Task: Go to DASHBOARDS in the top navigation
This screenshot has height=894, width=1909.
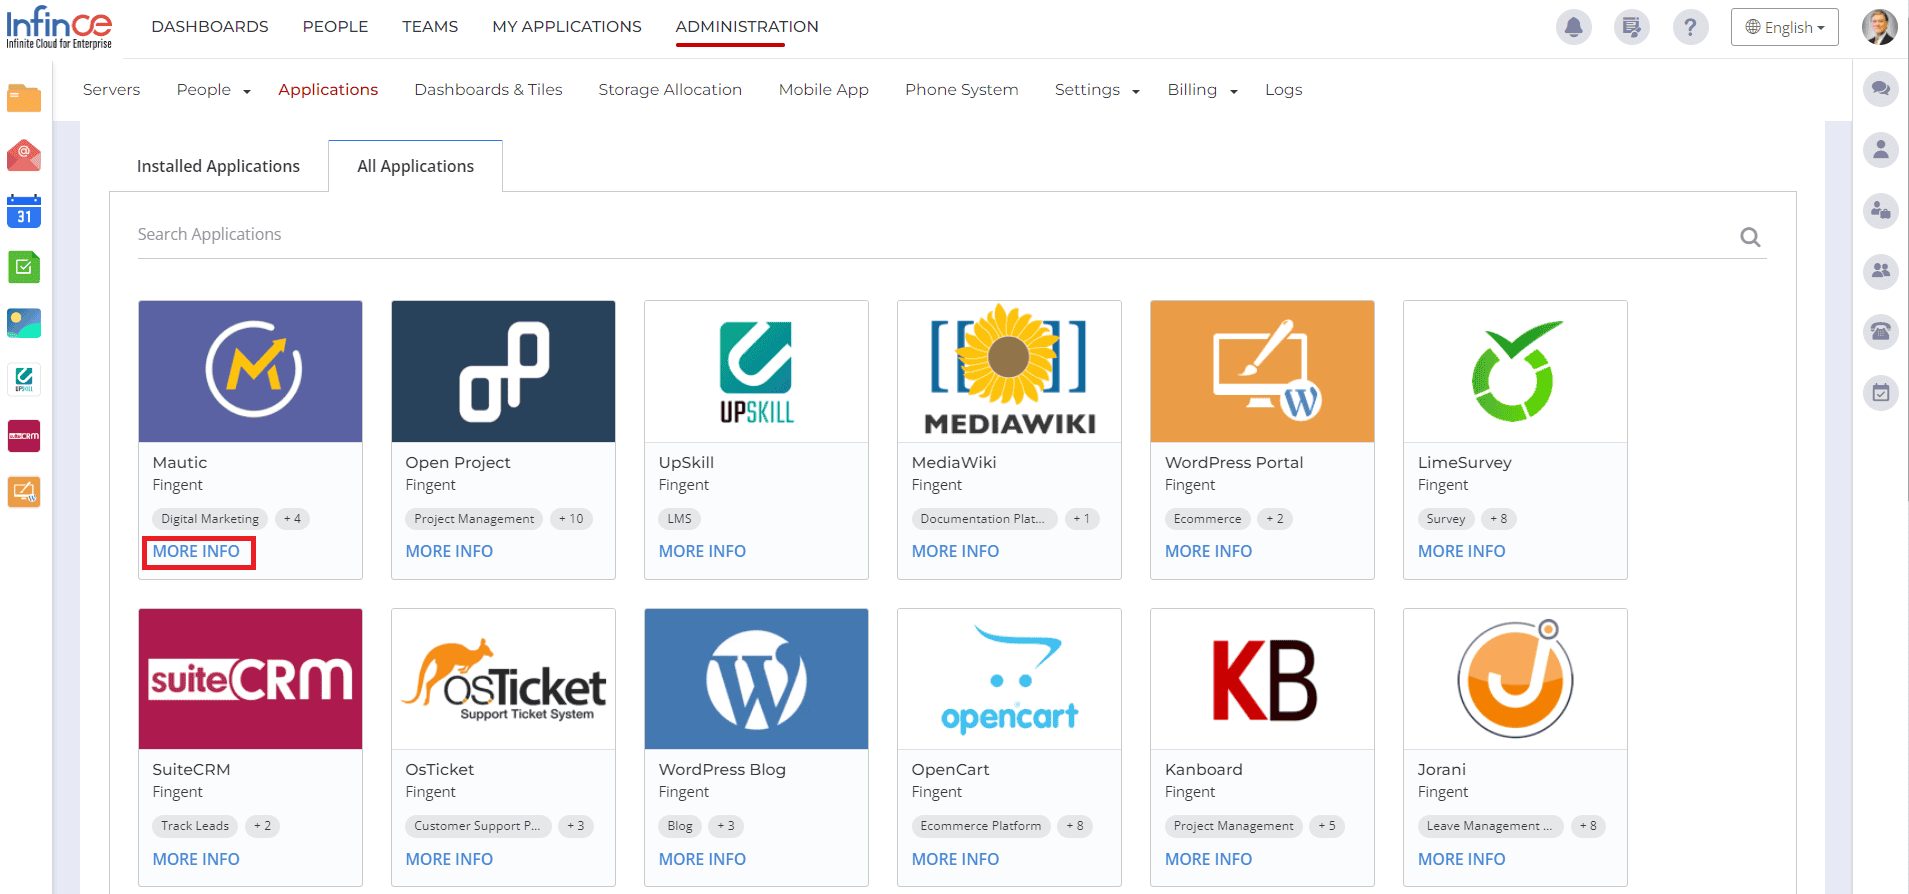Action: (210, 27)
